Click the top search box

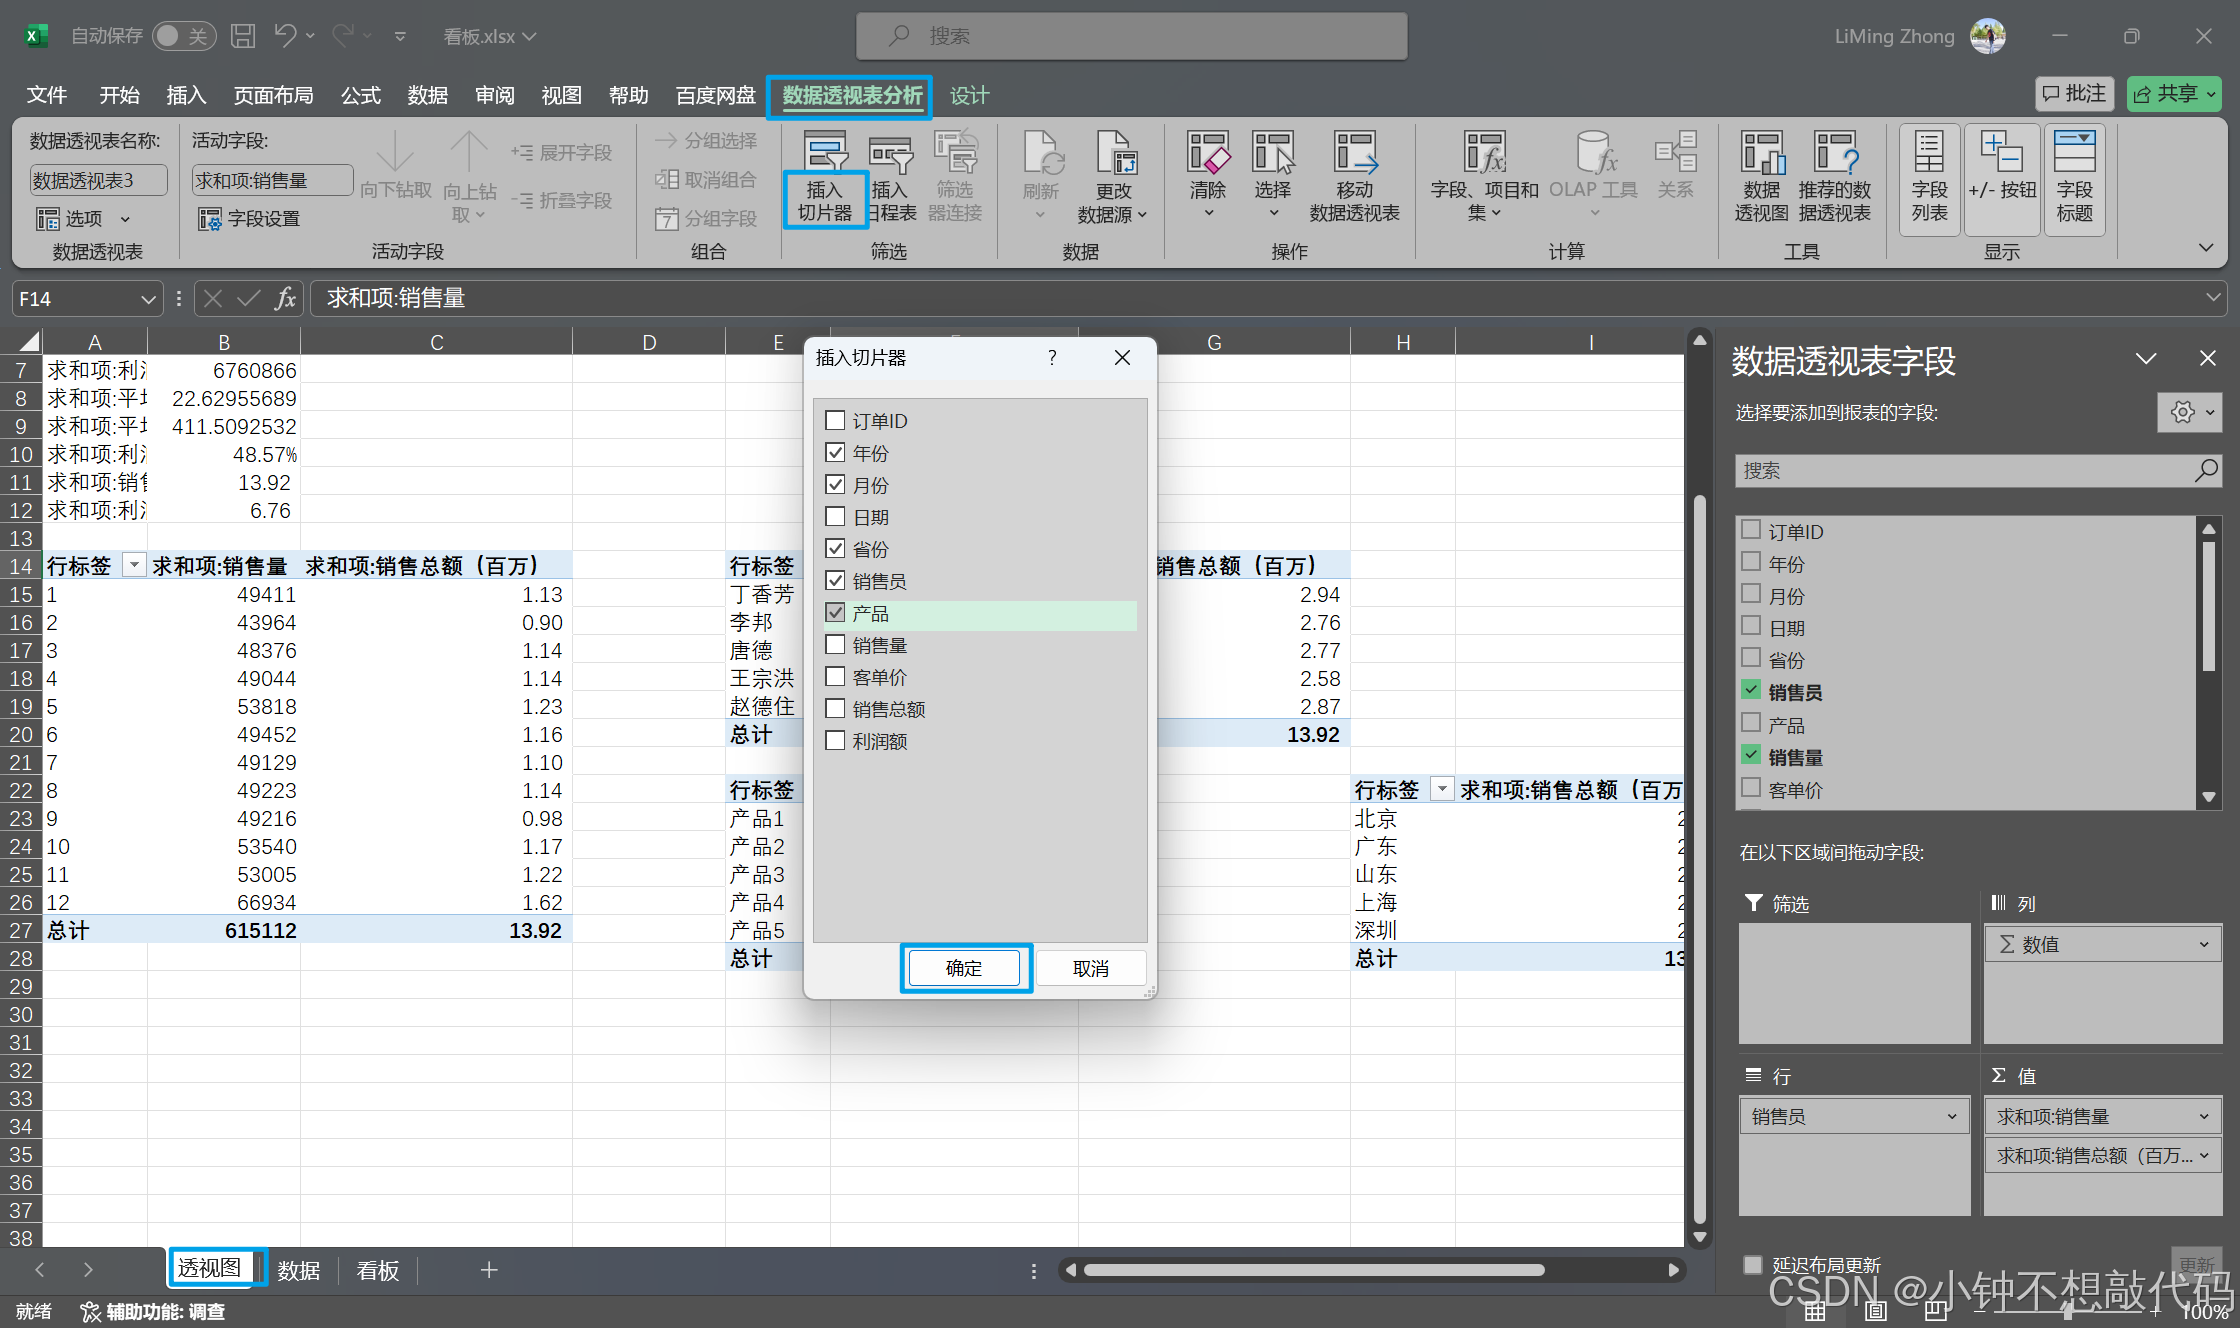tap(1132, 36)
